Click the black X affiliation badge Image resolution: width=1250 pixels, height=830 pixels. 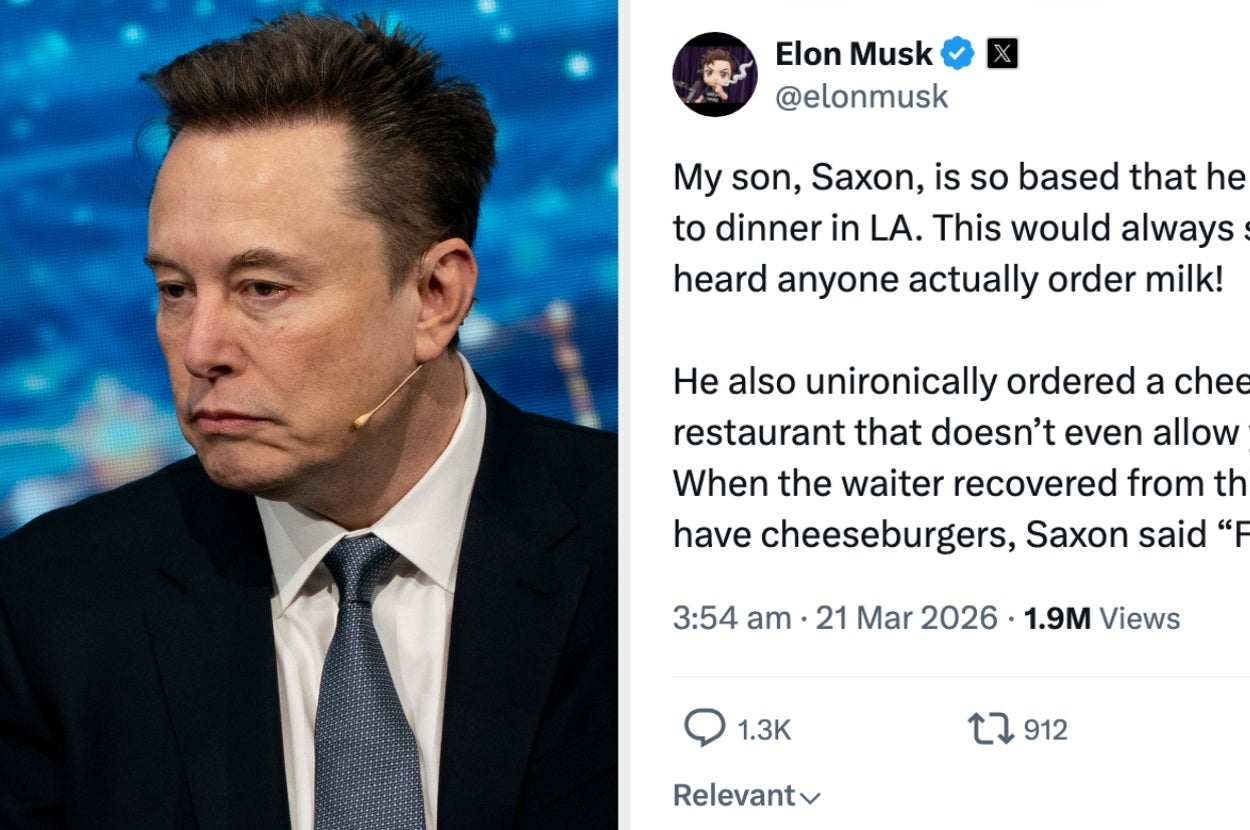pos(1002,54)
